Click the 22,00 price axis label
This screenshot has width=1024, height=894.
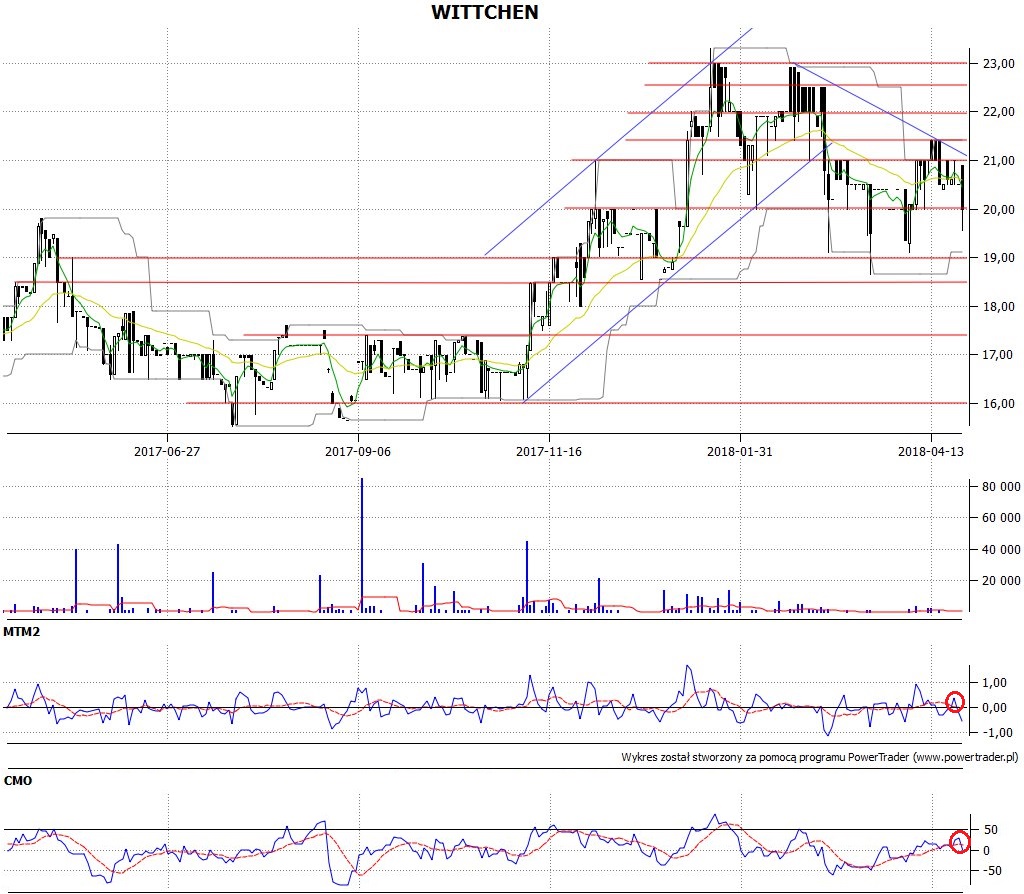[x=999, y=112]
